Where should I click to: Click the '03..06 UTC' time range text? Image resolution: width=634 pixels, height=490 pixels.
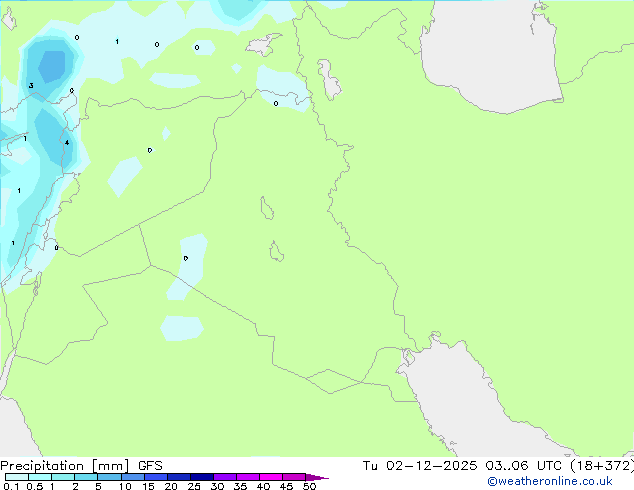(x=524, y=466)
